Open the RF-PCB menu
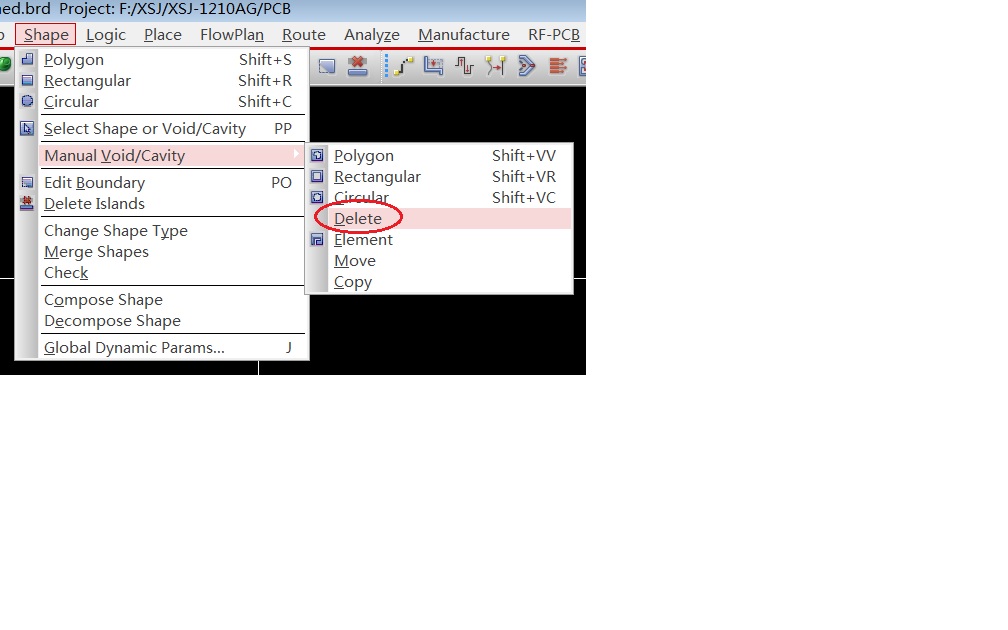 coord(554,35)
